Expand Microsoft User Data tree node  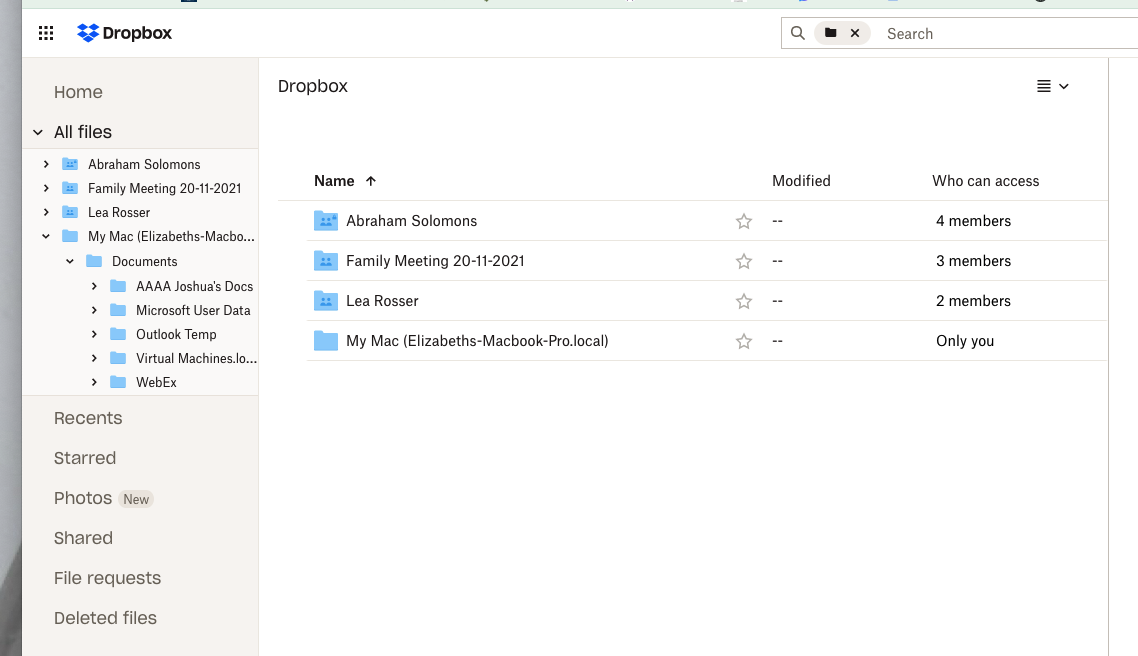pos(94,310)
